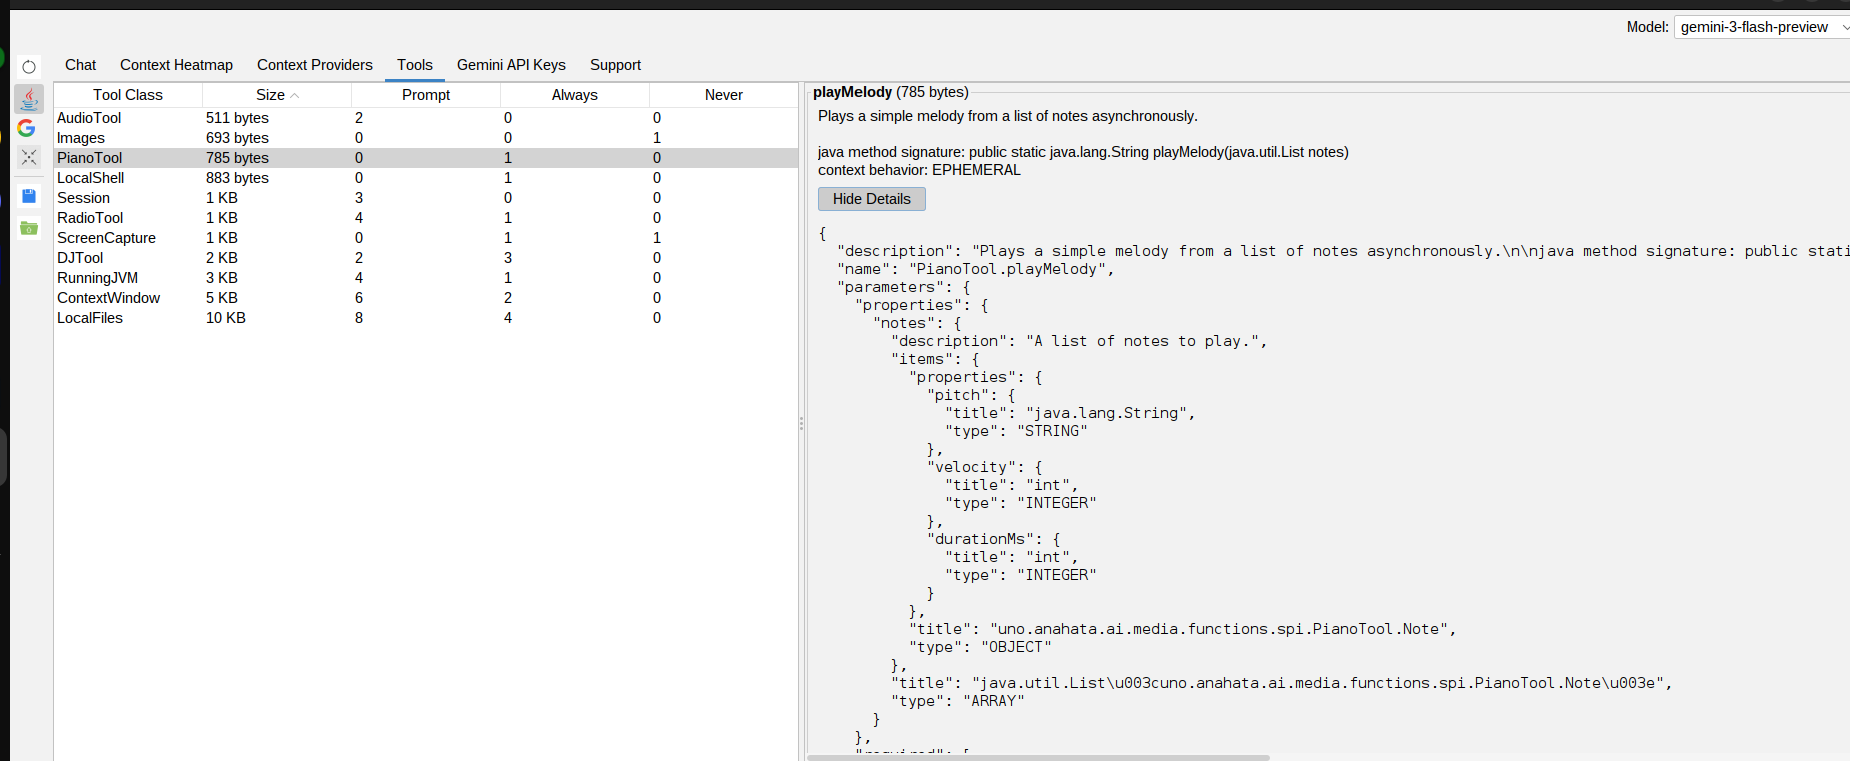
Task: Go to the Gemini API Keys tab
Action: [x=511, y=65]
